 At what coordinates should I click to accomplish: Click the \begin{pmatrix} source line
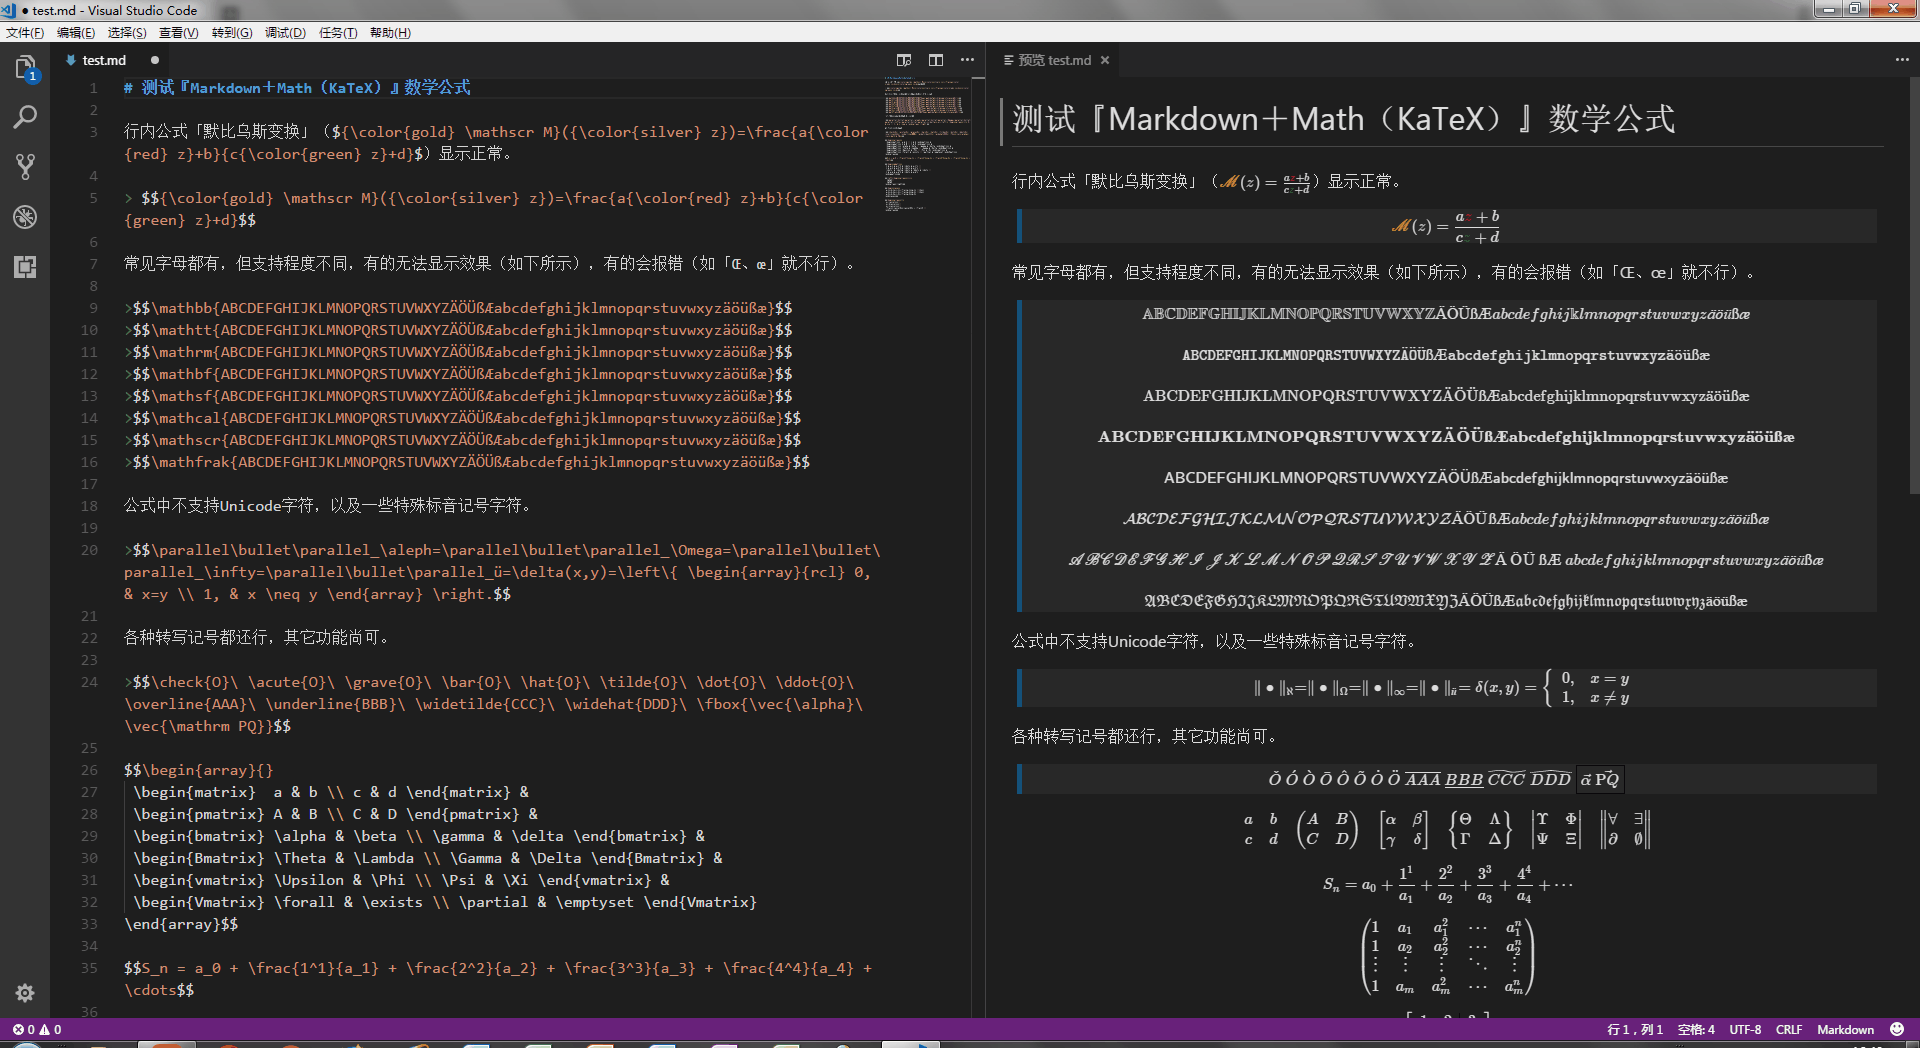point(336,814)
